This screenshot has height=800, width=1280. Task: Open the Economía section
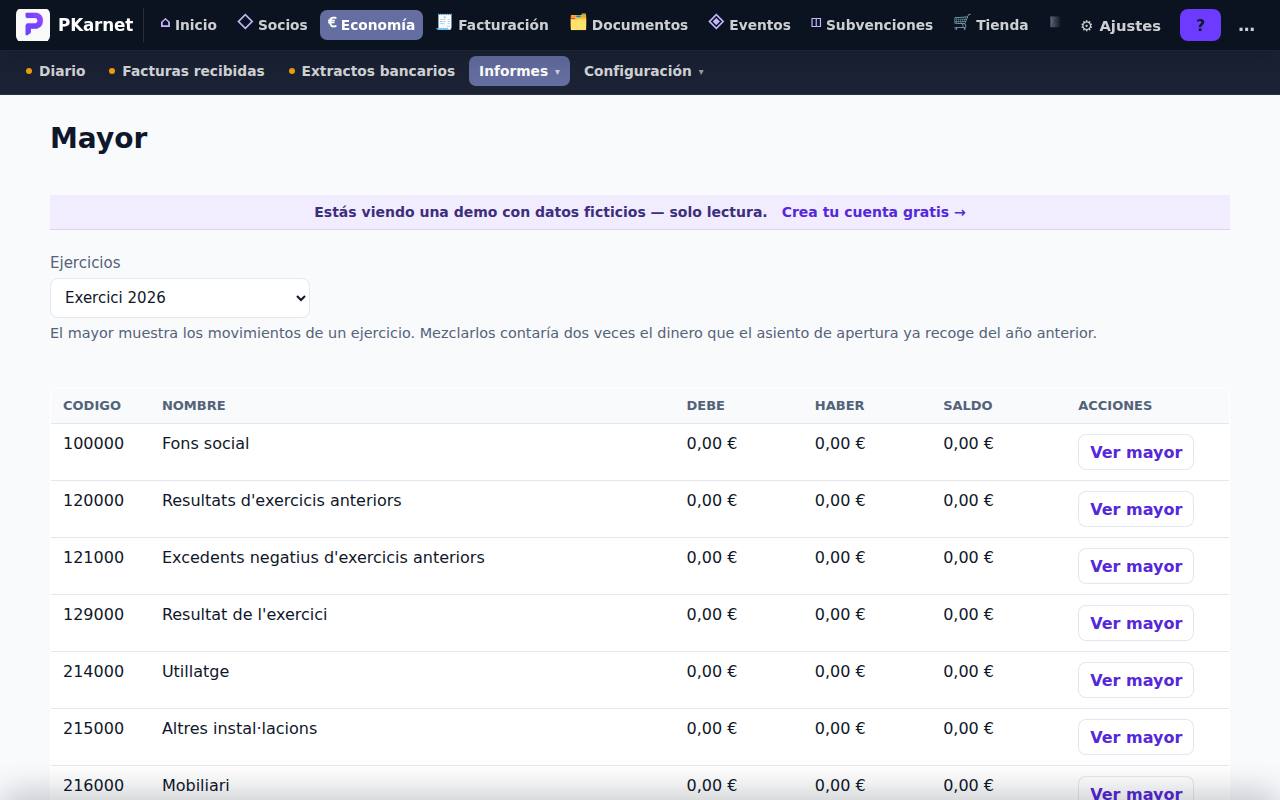(x=371, y=25)
